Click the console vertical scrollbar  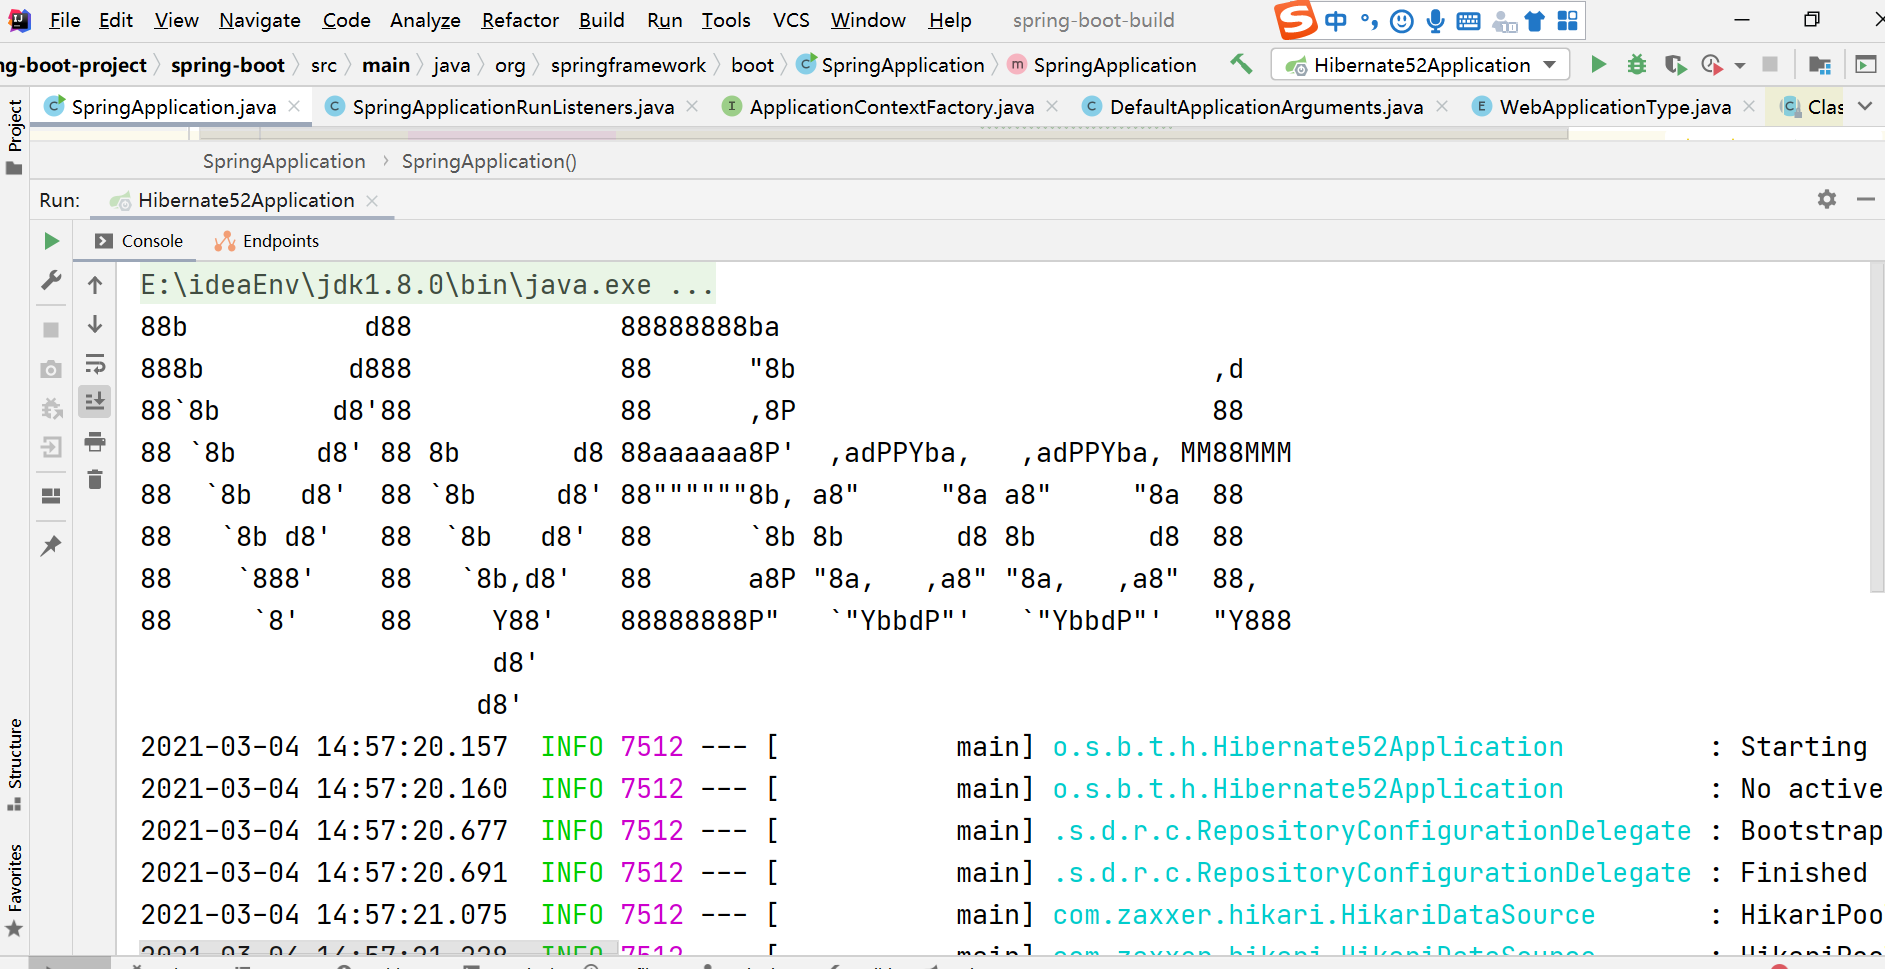tap(1876, 430)
